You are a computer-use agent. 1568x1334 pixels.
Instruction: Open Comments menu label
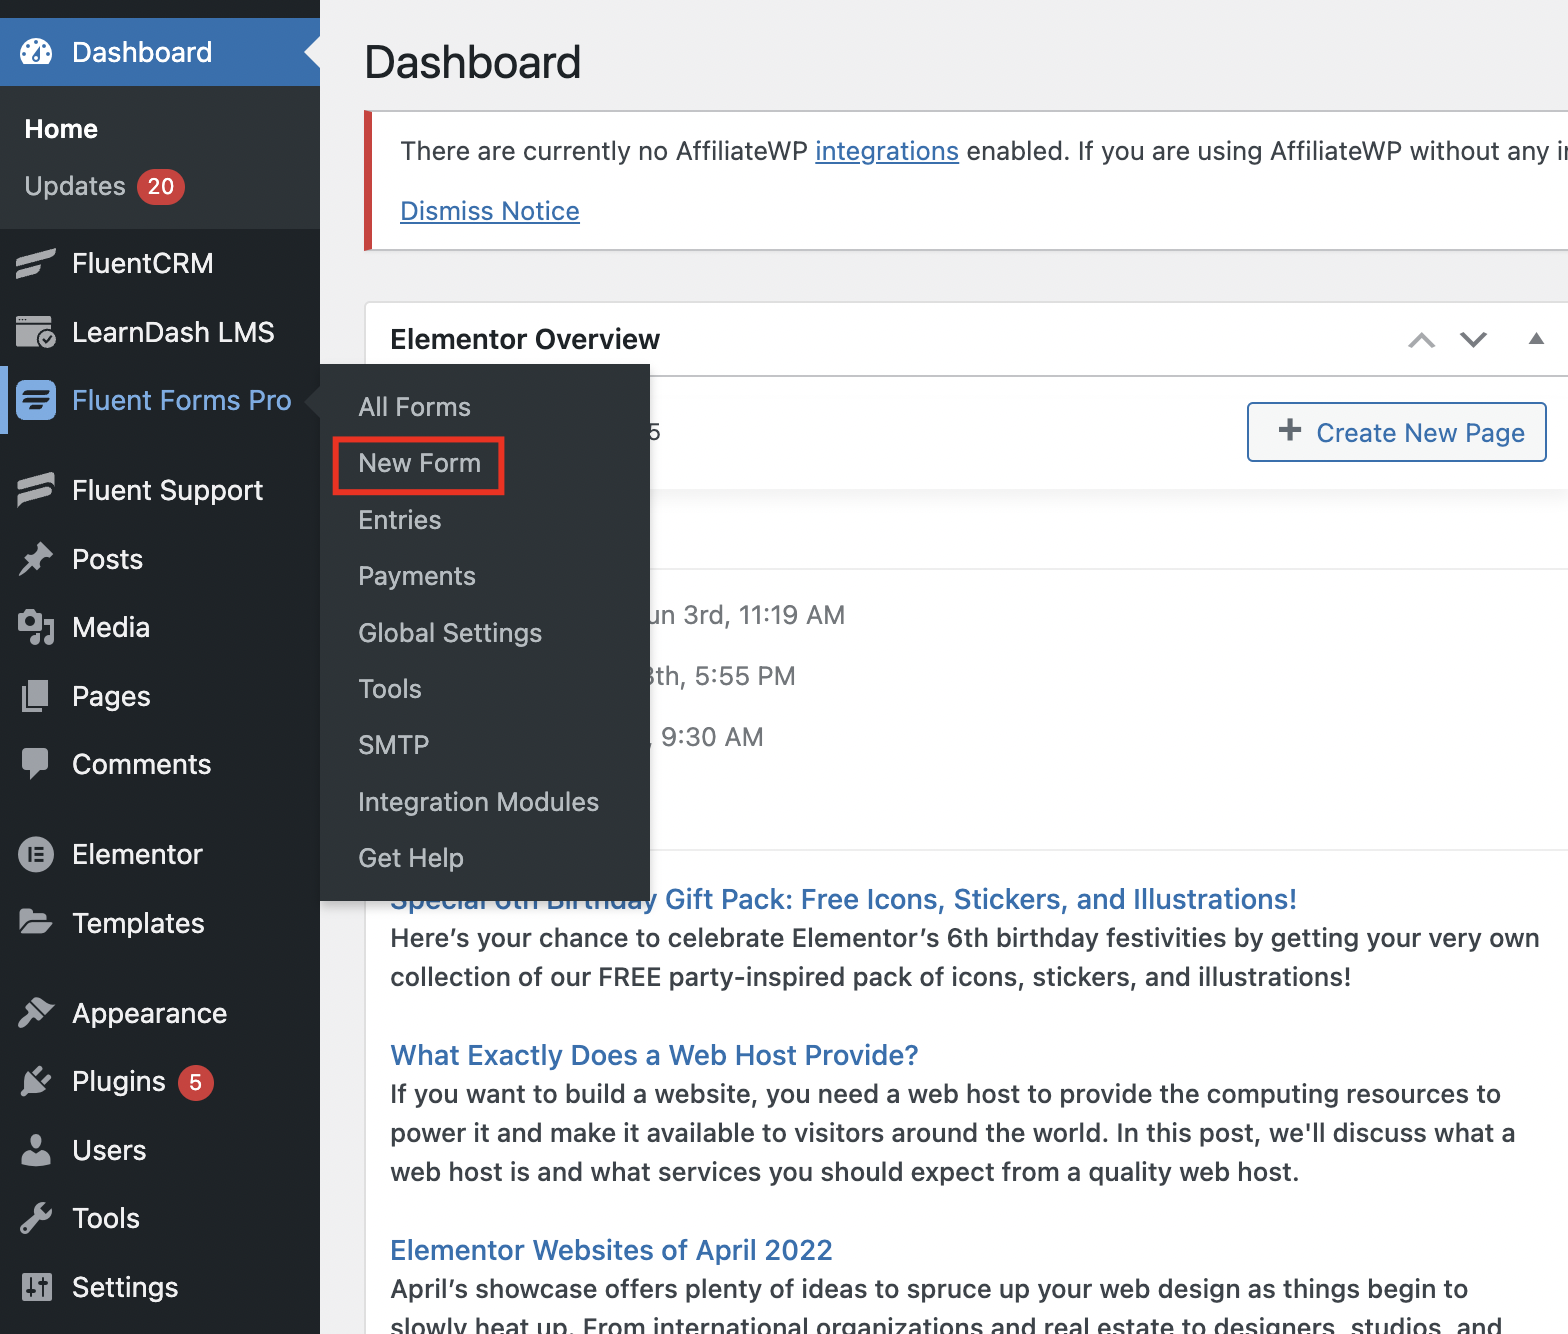point(141,764)
